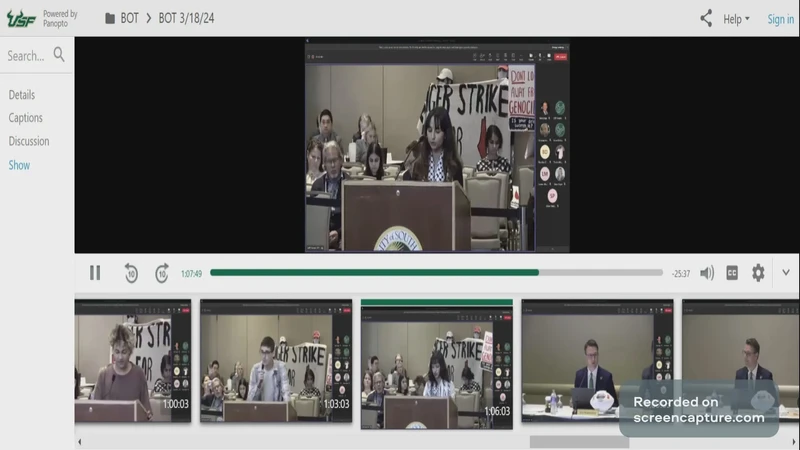Click the thumbnail strip right scroll arrow
Viewport: 800px width, 450px height.
[794, 442]
